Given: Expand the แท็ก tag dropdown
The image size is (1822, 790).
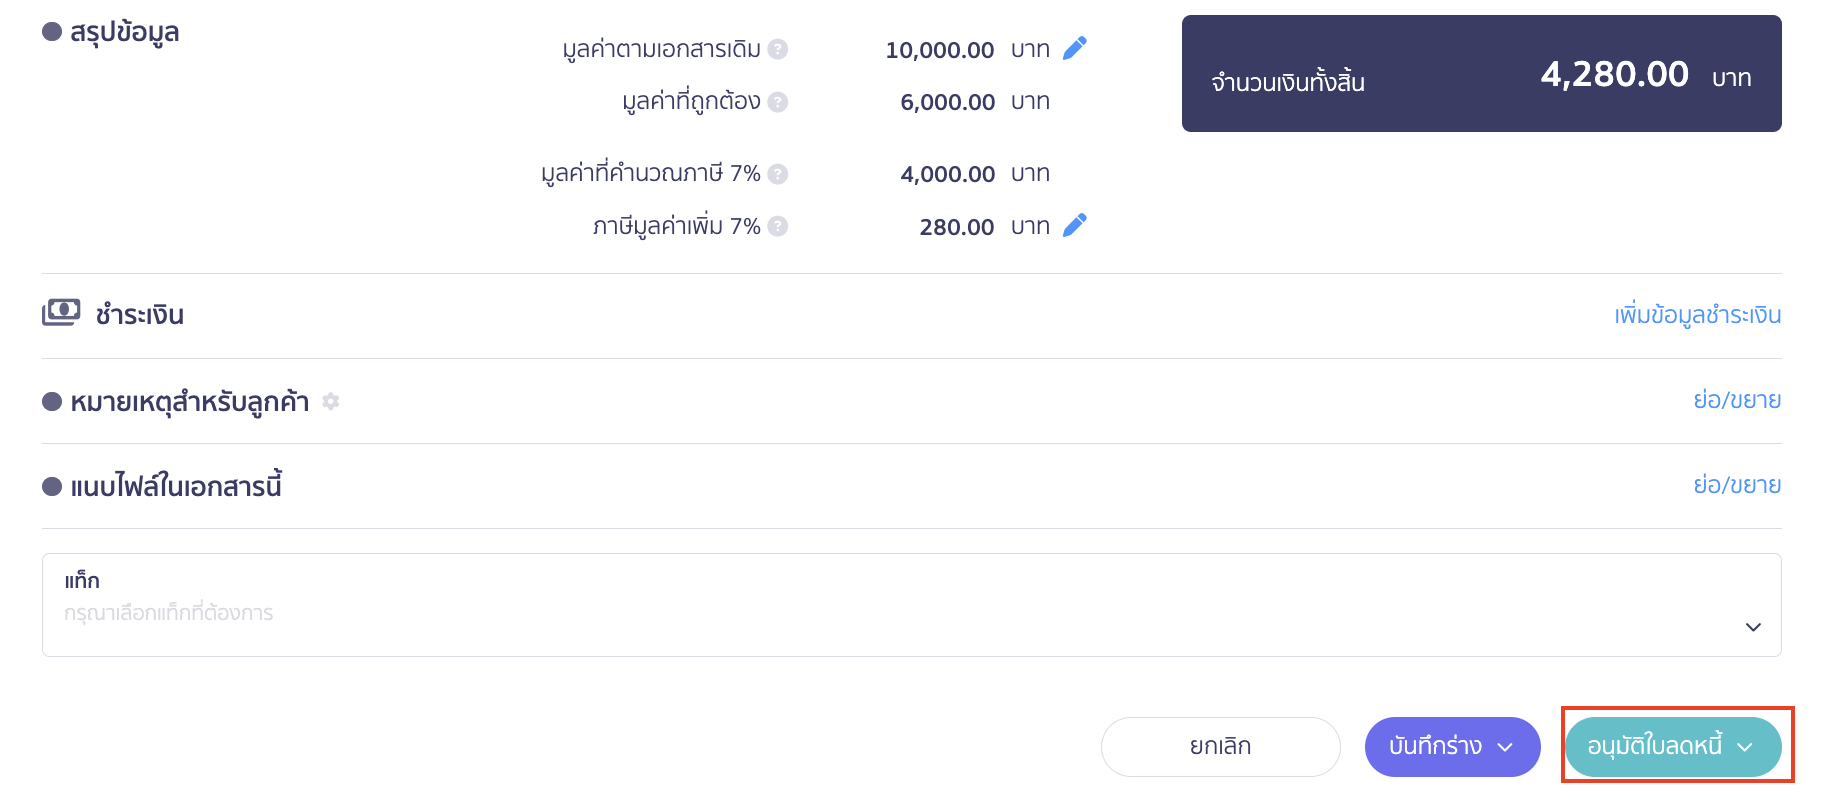Looking at the screenshot, I should (x=1752, y=627).
